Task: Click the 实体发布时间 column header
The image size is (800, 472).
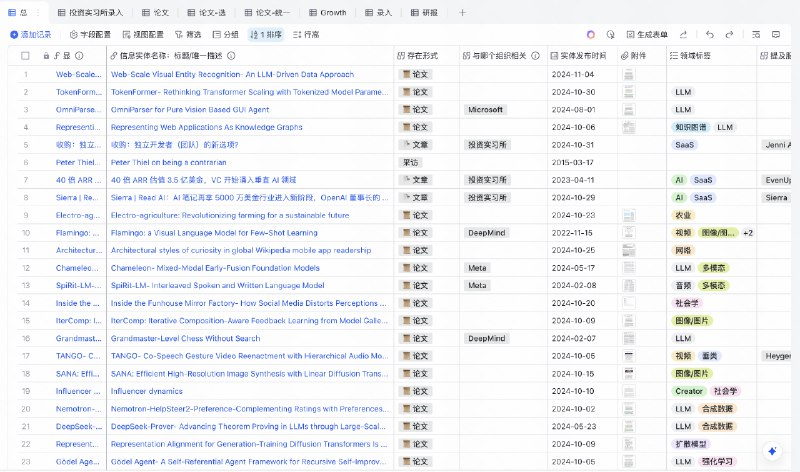Action: [582, 56]
